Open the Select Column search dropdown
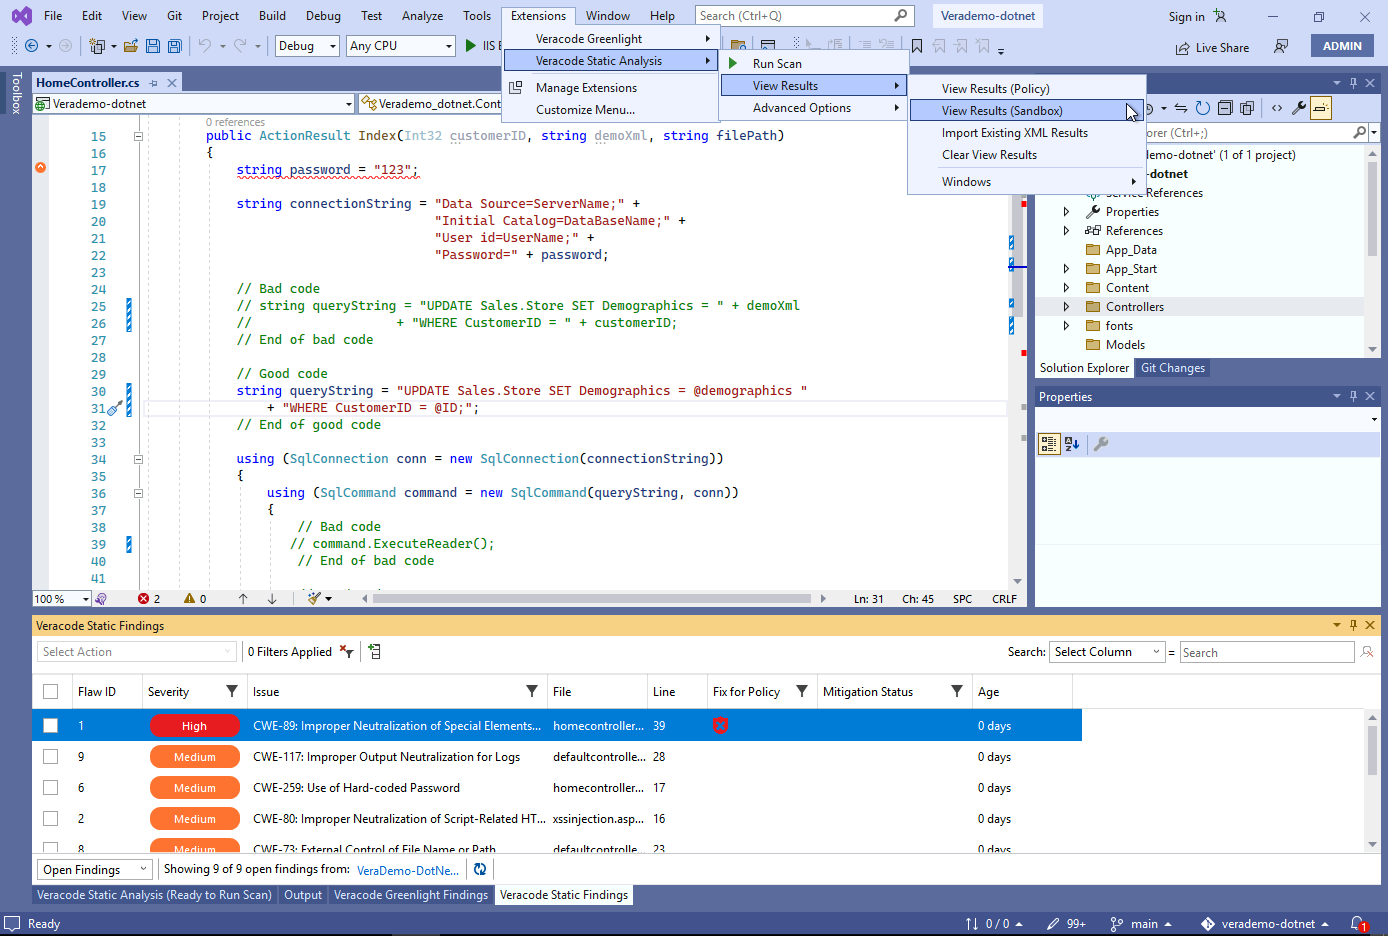 pyautogui.click(x=1107, y=652)
